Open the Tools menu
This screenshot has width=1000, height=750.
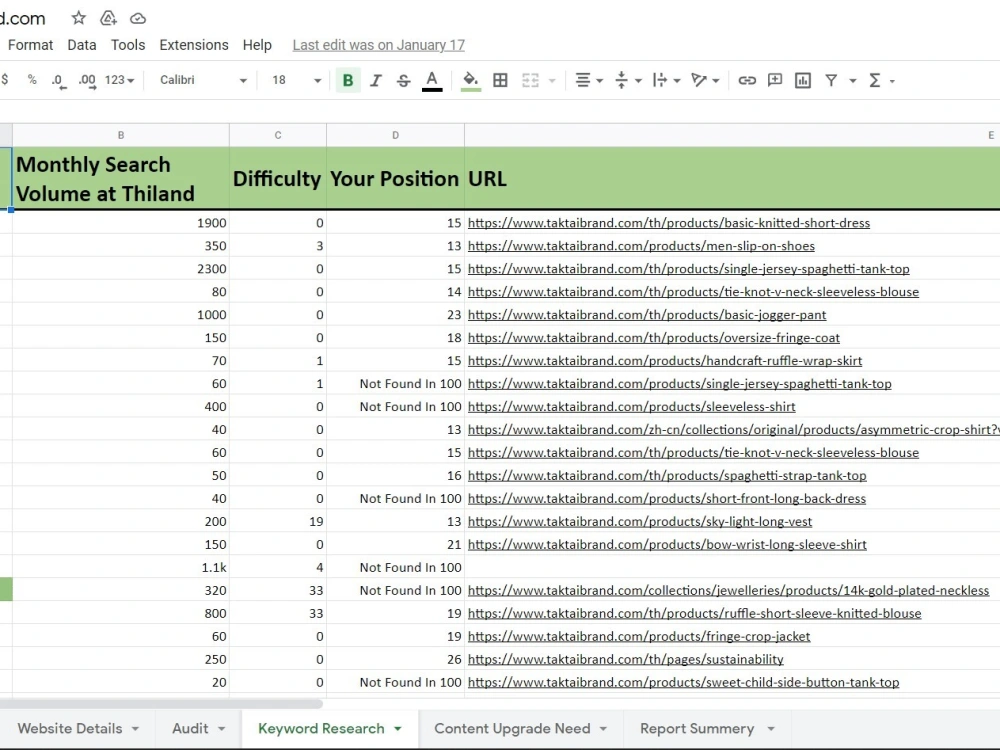tap(128, 45)
